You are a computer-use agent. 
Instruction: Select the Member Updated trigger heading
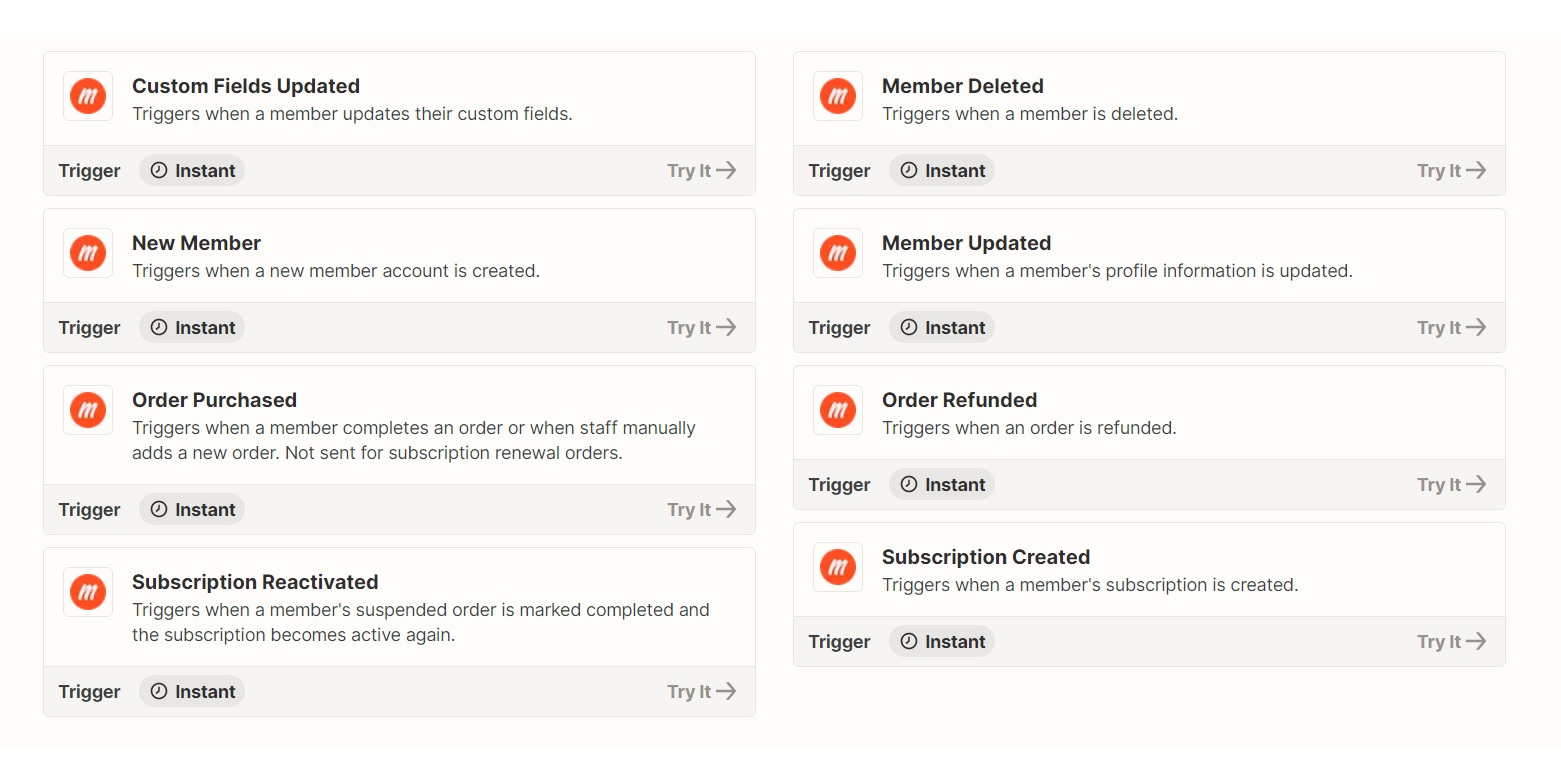(x=966, y=243)
